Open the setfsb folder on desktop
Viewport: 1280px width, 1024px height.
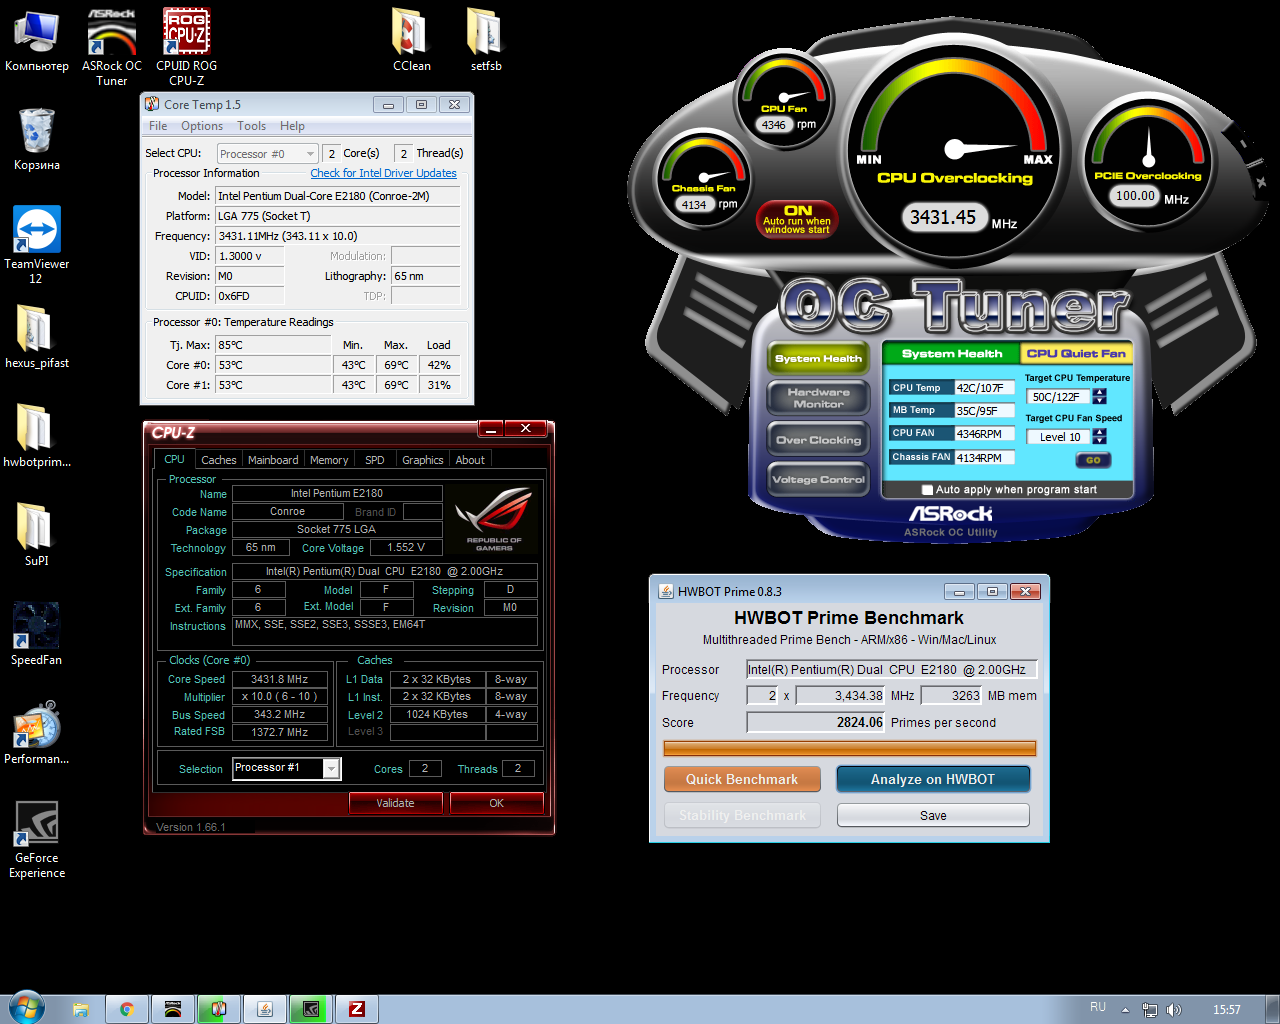tap(486, 40)
